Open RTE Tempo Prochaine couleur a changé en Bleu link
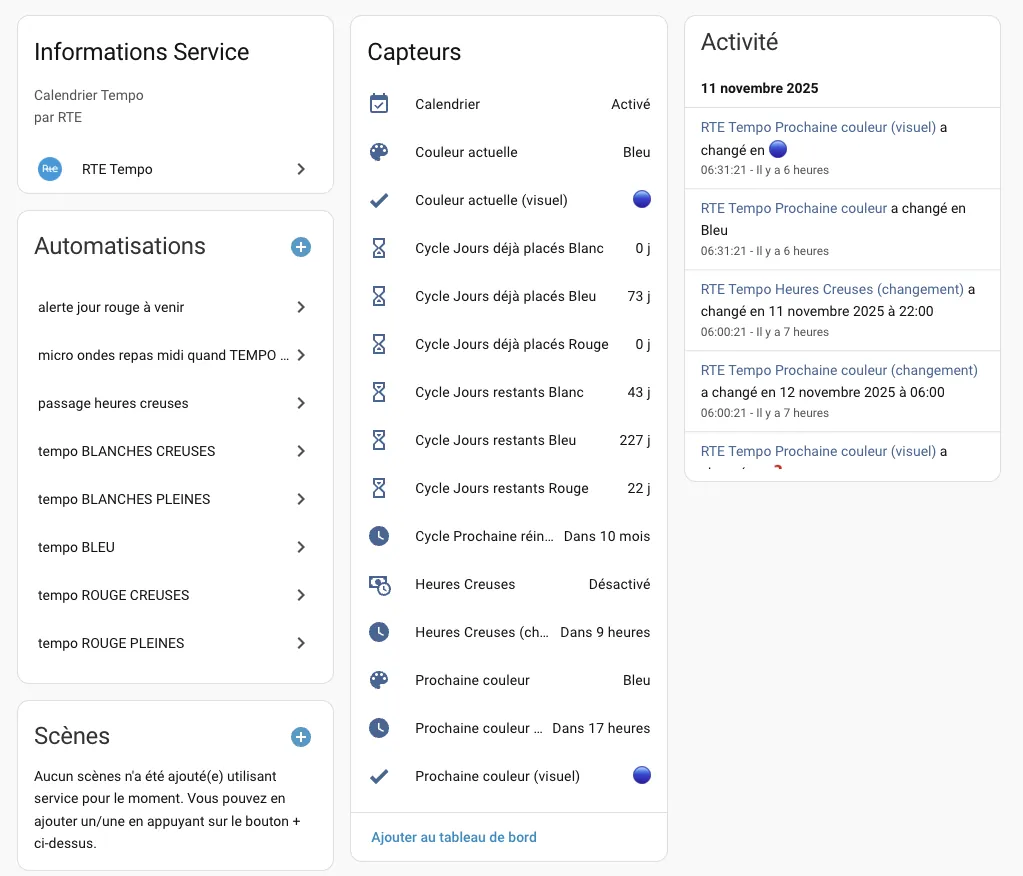 (794, 208)
